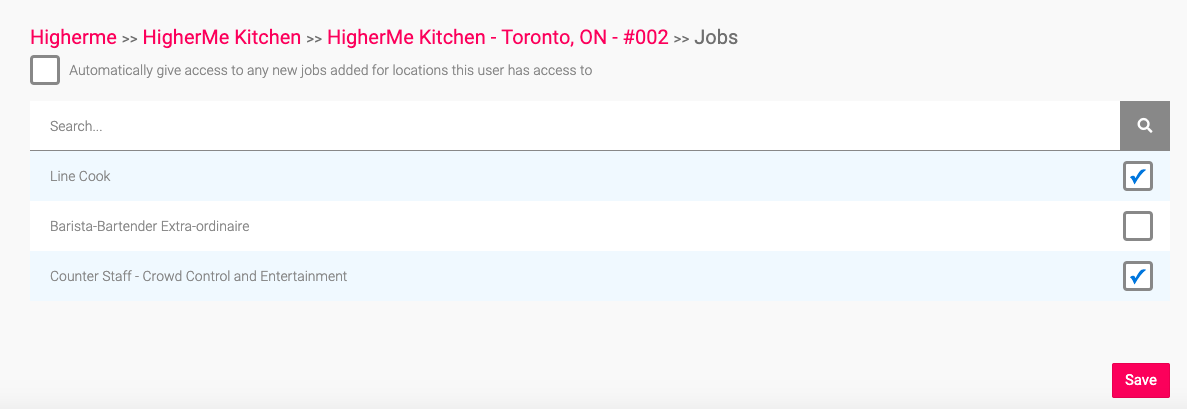Uncheck the Line Cook checkbox
Screen dimensions: 1187x409
(1138, 176)
